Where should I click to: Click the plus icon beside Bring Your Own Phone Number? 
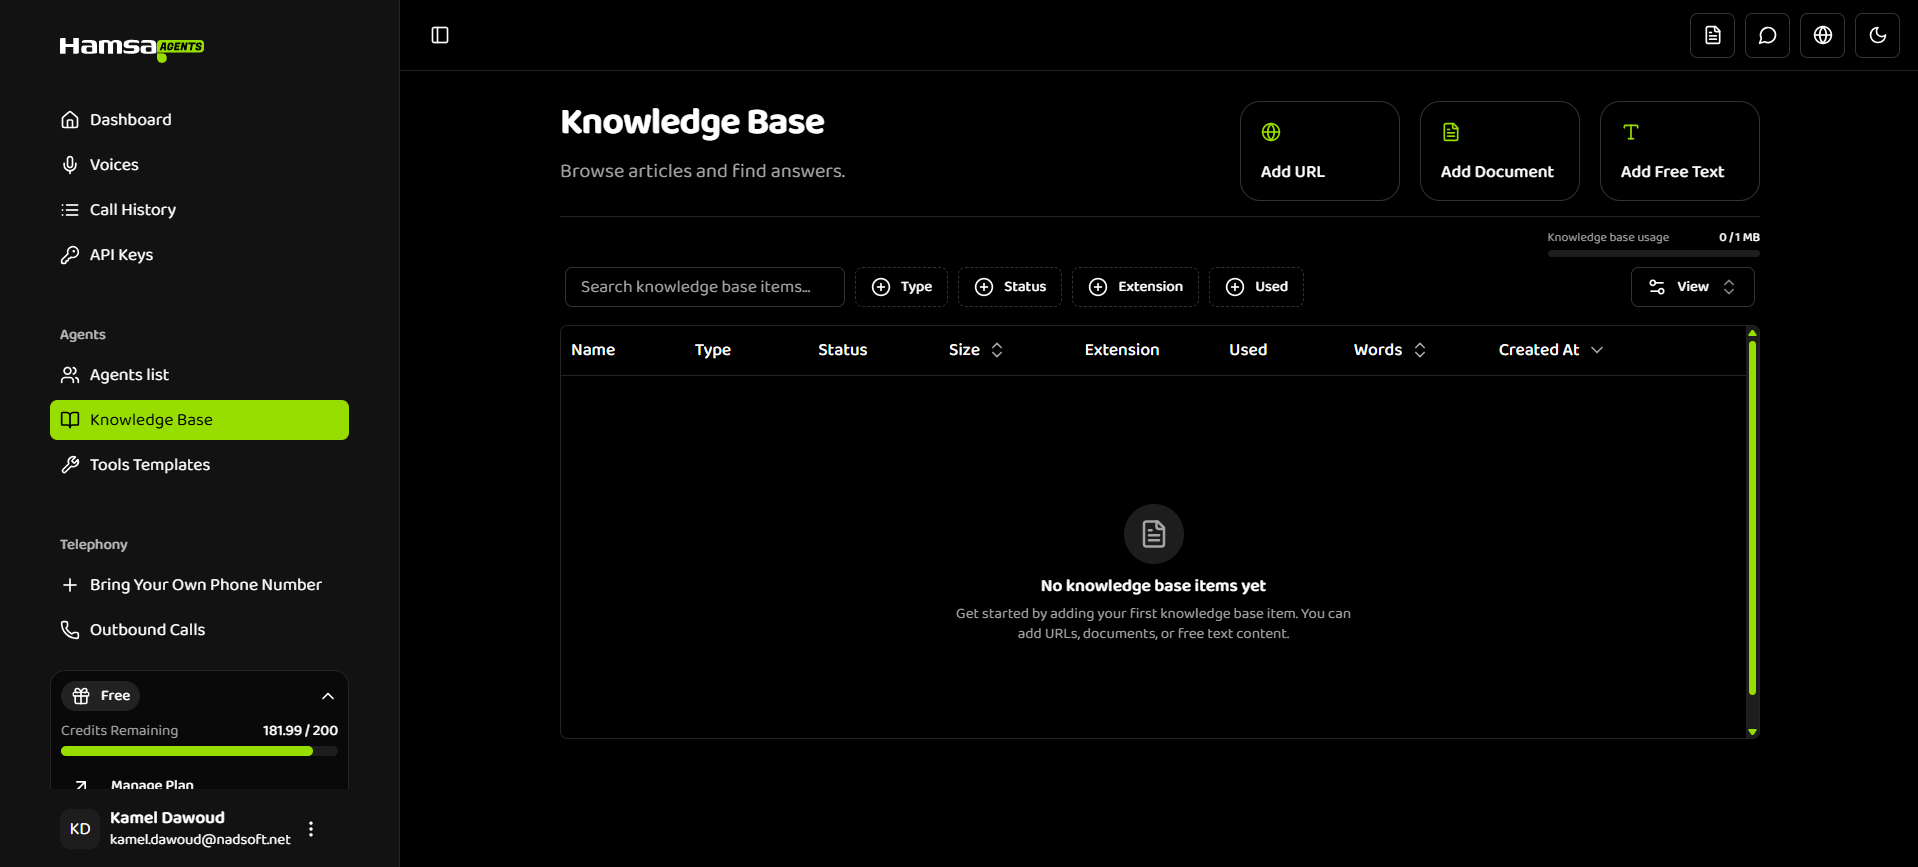click(70, 585)
